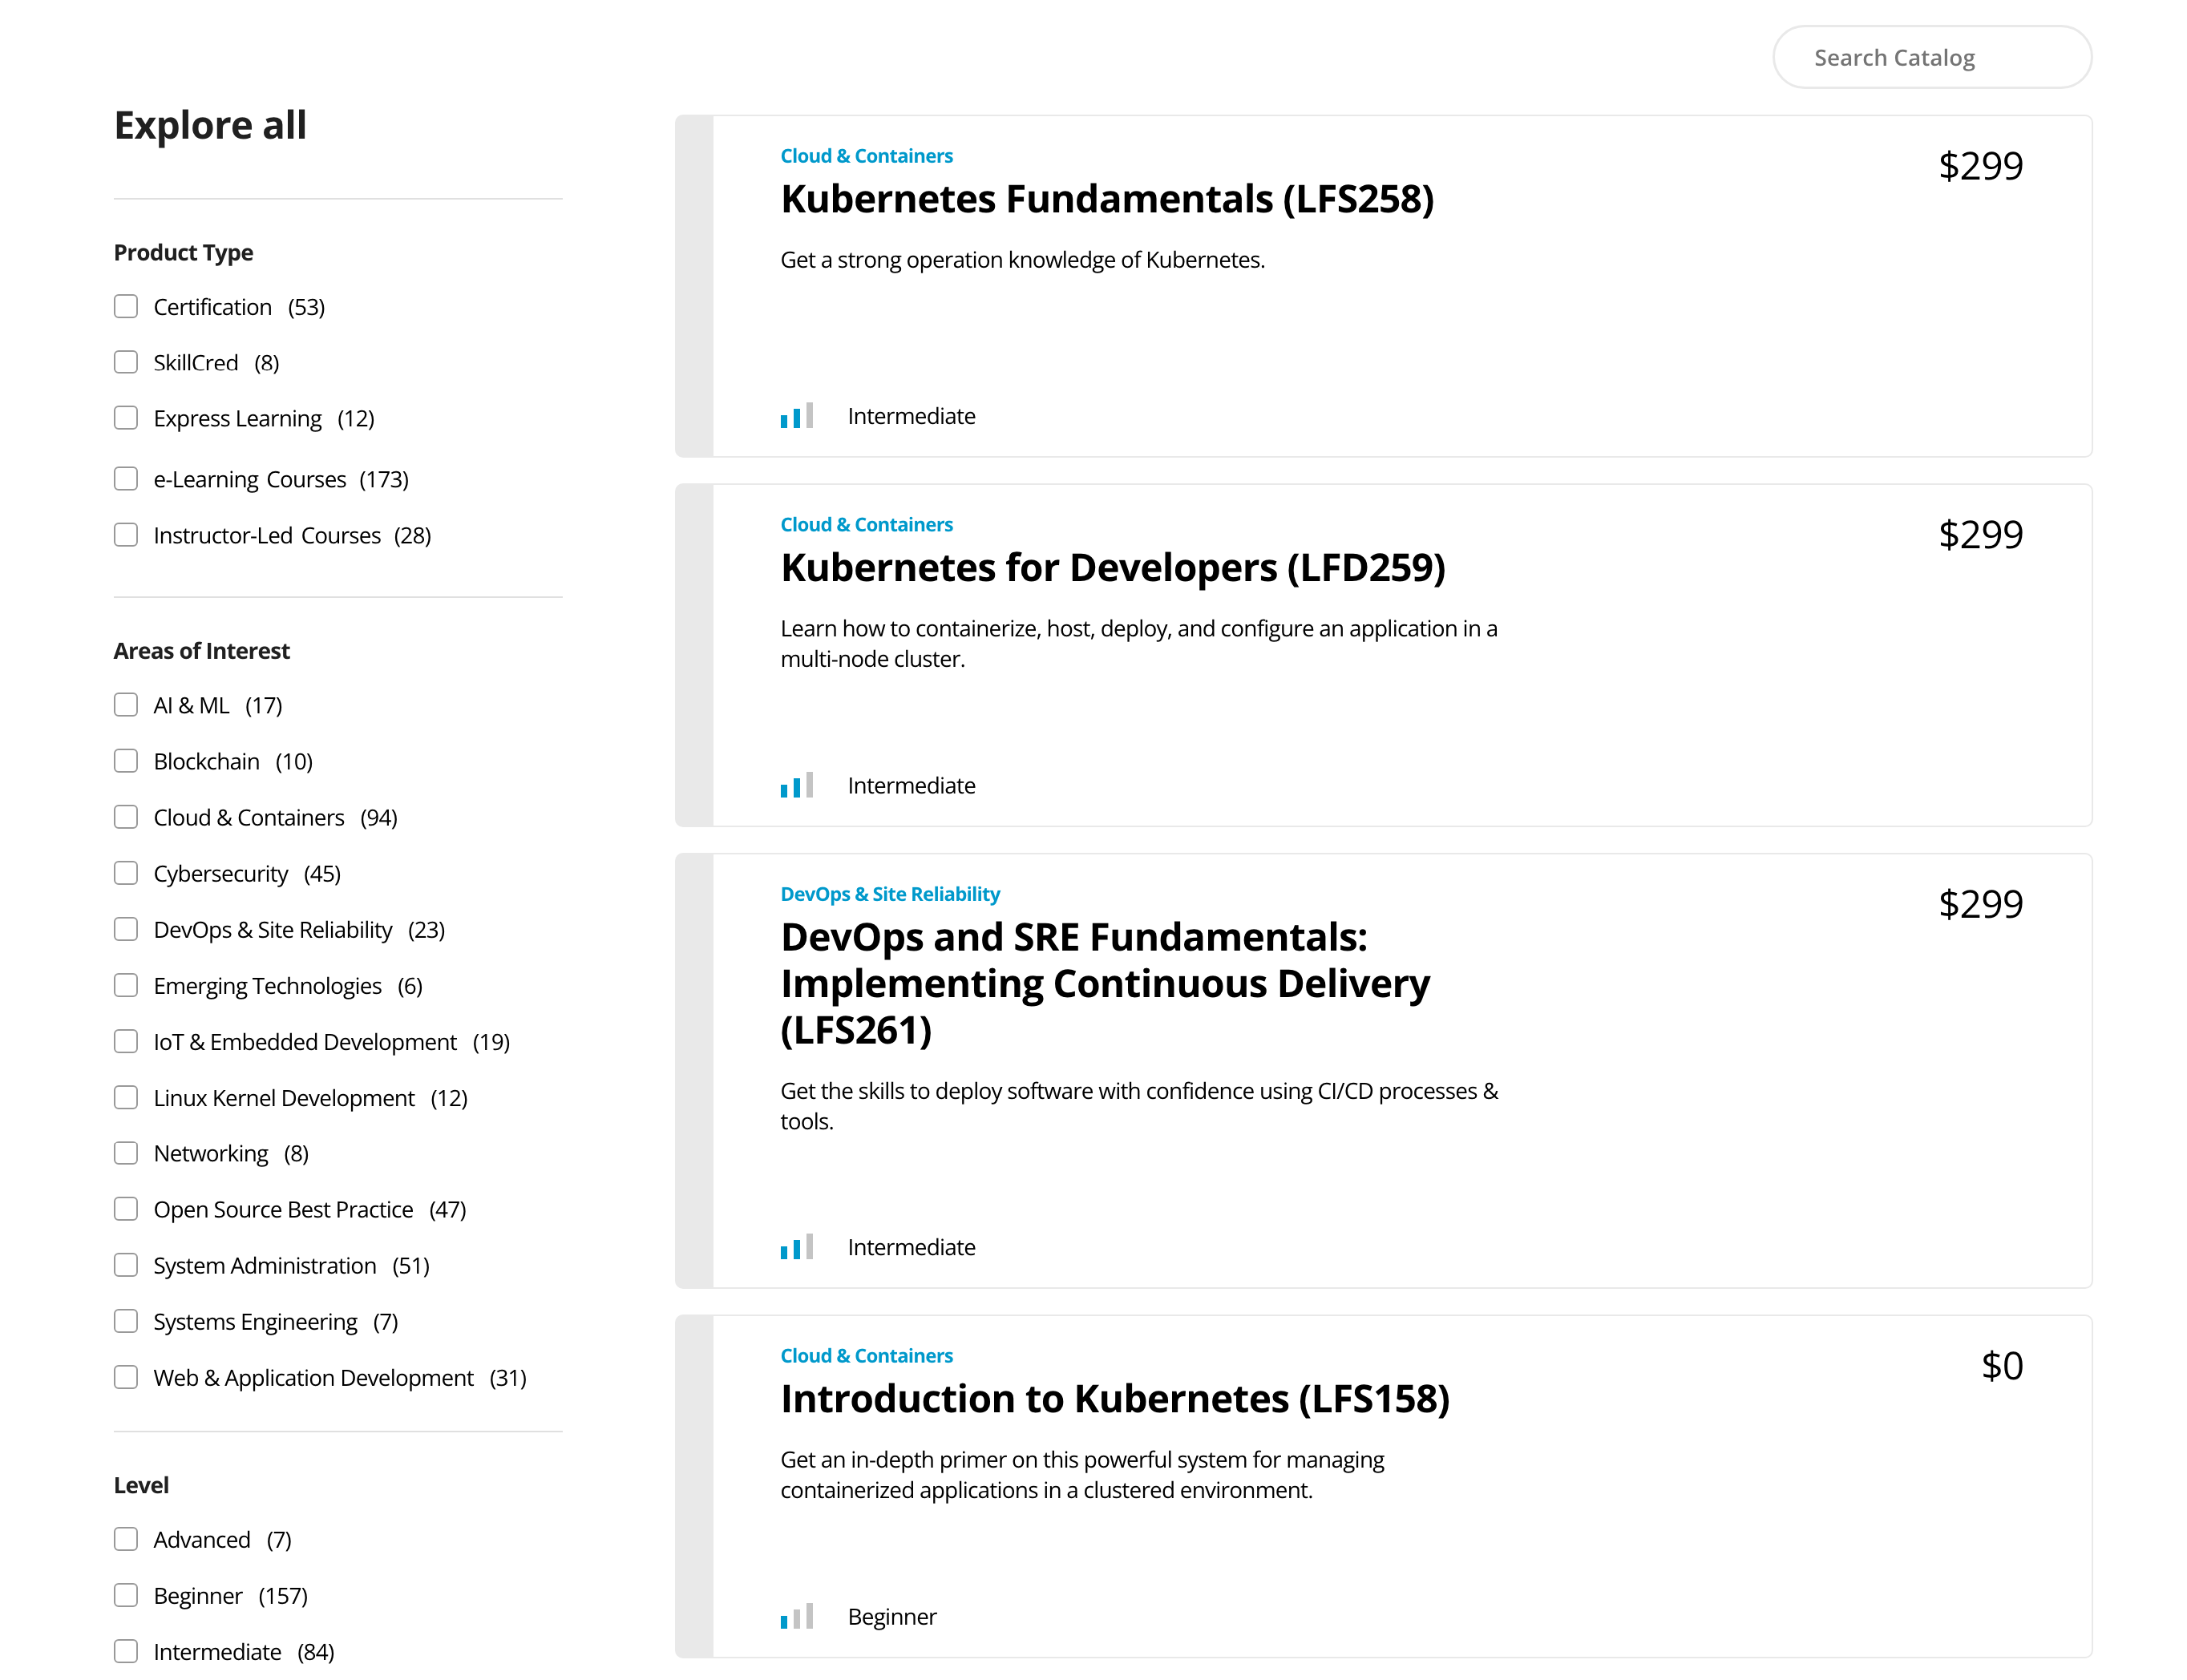This screenshot has height=1680, width=2187.
Task: Tick the Certification checkbox
Action: [x=126, y=306]
